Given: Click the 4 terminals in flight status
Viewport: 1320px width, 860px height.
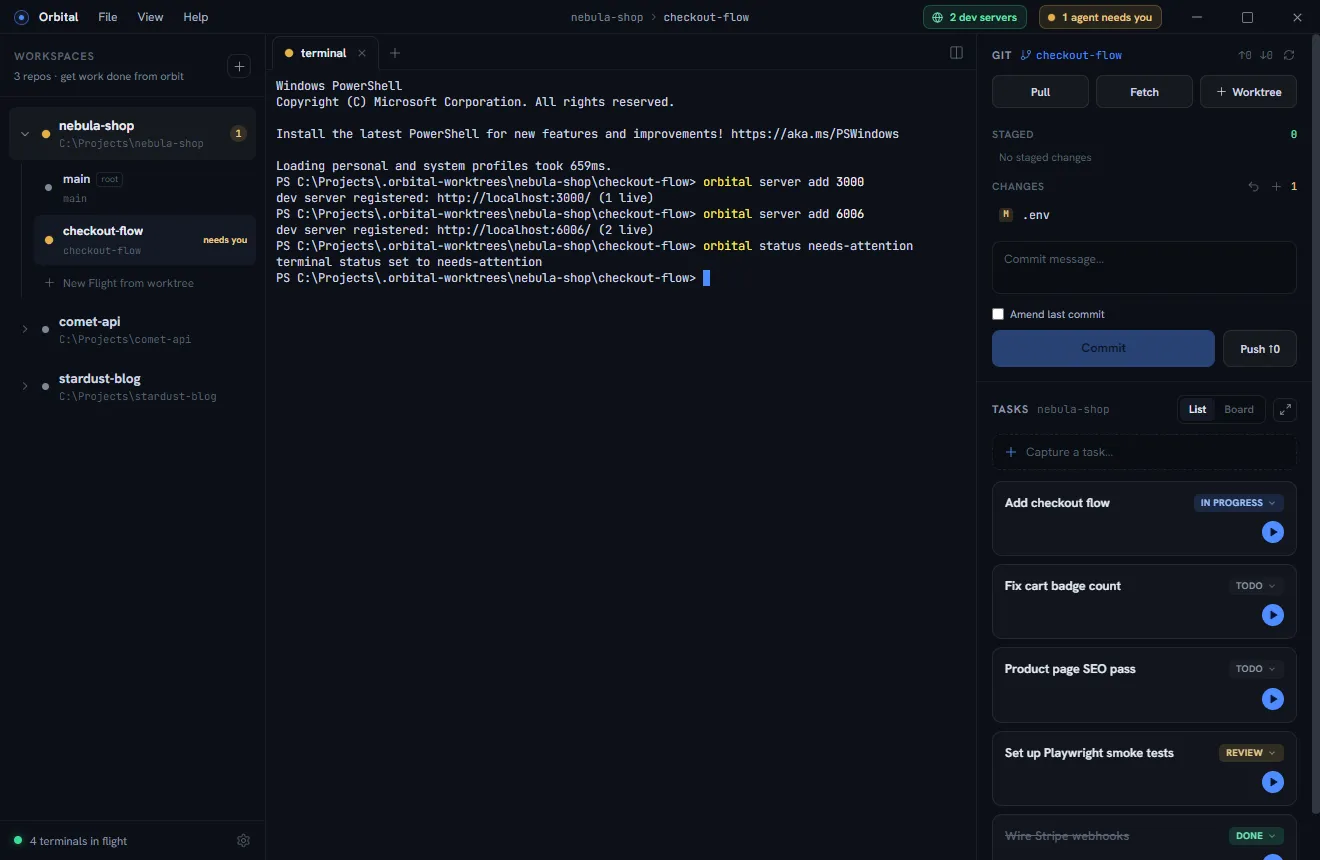Looking at the screenshot, I should [70, 841].
